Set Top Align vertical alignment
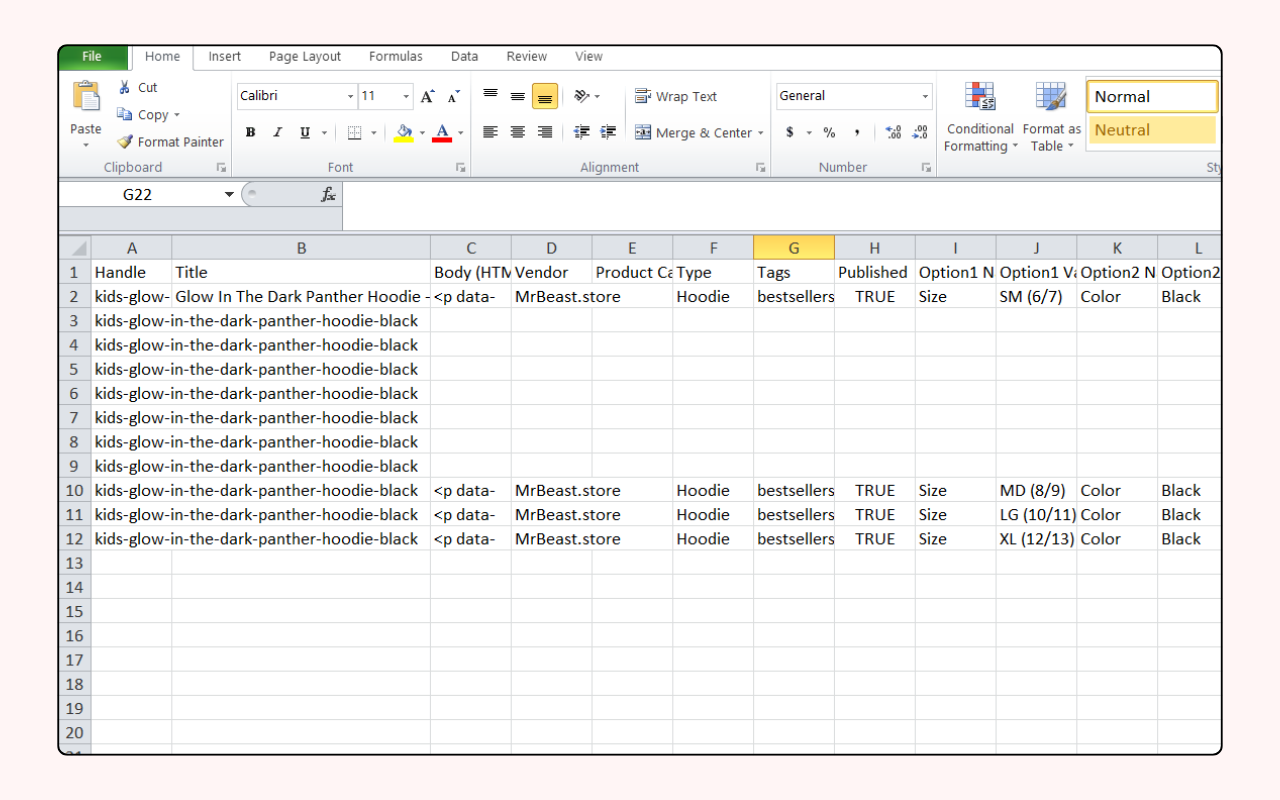1280x800 pixels. [491, 96]
